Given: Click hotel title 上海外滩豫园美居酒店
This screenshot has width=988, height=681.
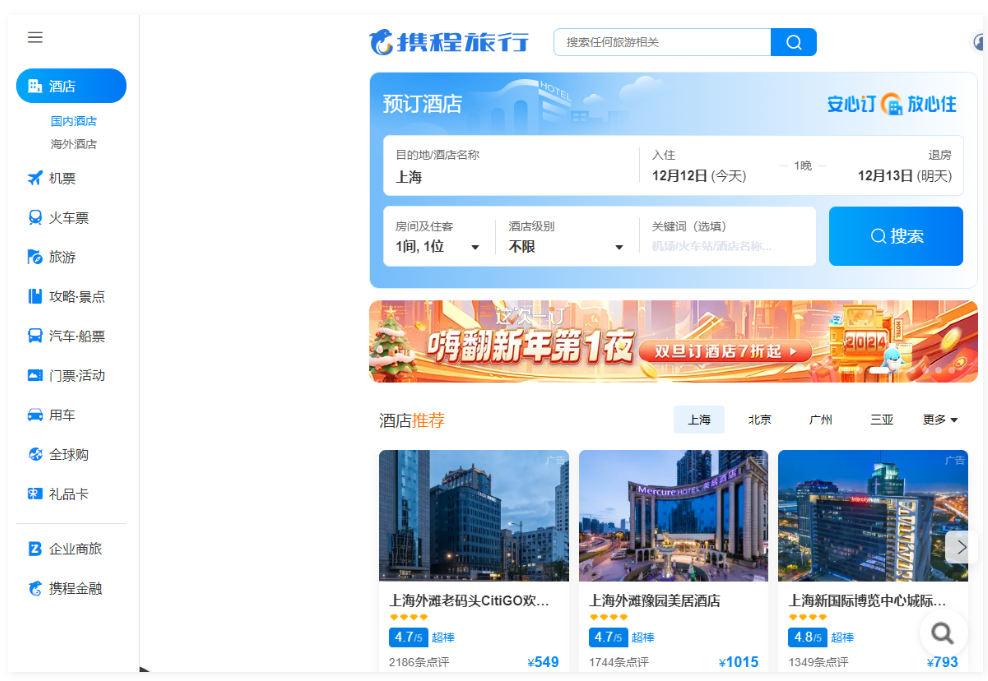Looking at the screenshot, I should click(x=655, y=600).
